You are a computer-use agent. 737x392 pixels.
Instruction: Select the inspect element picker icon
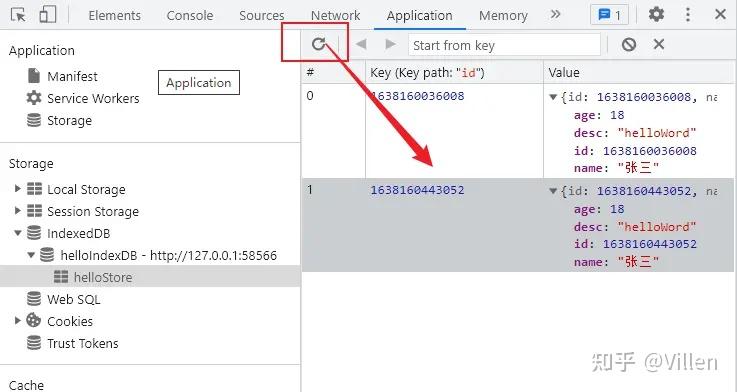tap(18, 15)
